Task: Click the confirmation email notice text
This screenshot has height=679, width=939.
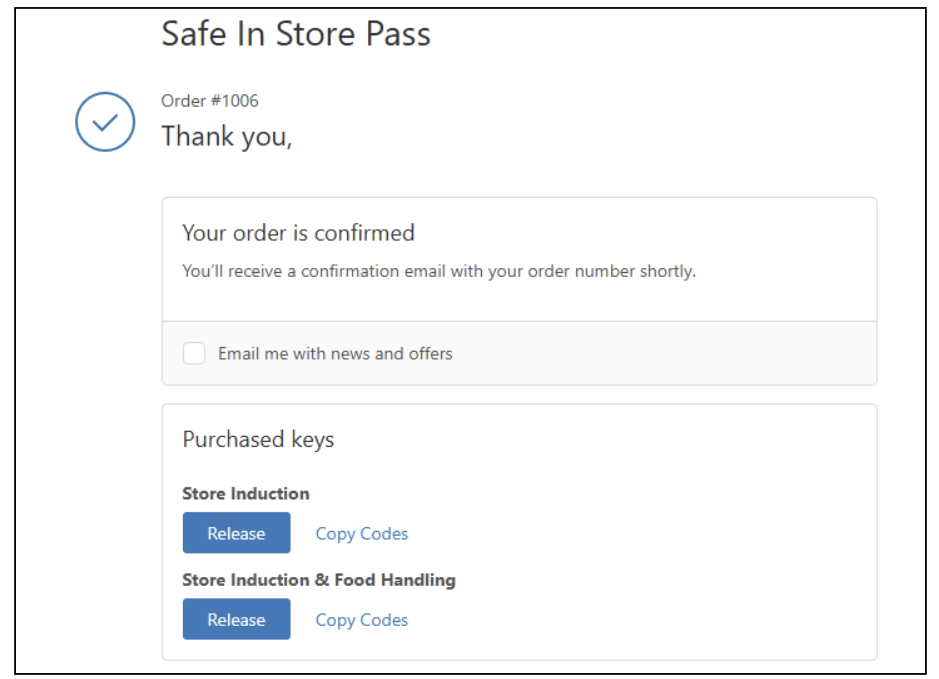Action: pyautogui.click(x=439, y=271)
